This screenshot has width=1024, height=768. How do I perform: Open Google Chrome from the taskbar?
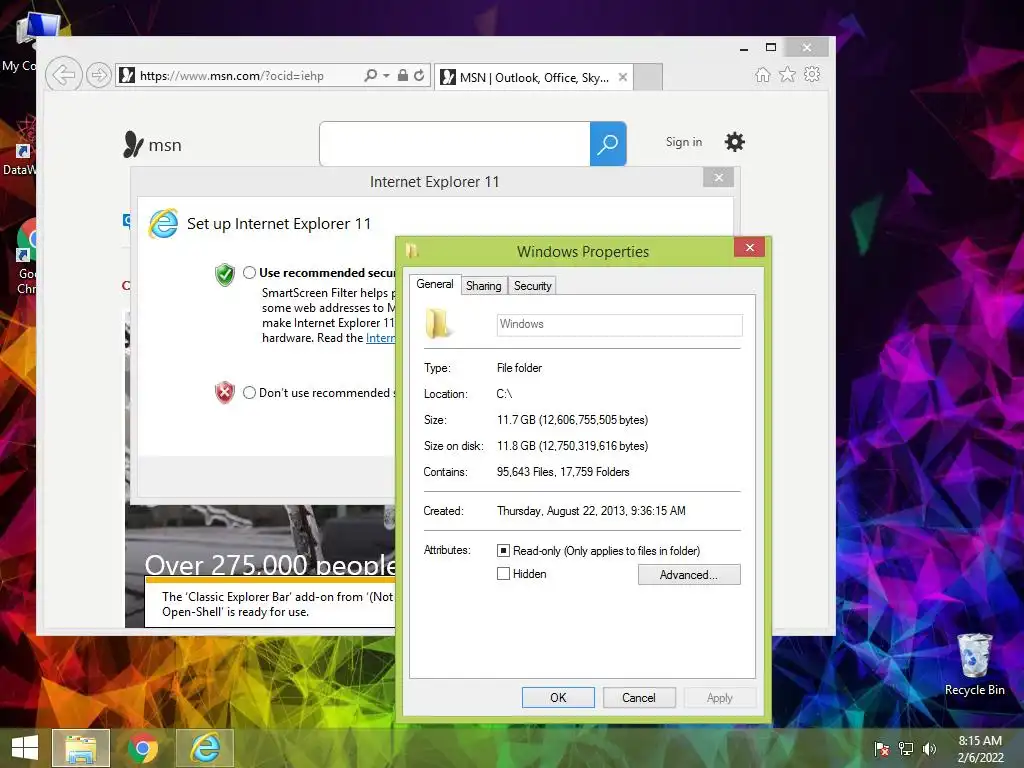pos(143,748)
